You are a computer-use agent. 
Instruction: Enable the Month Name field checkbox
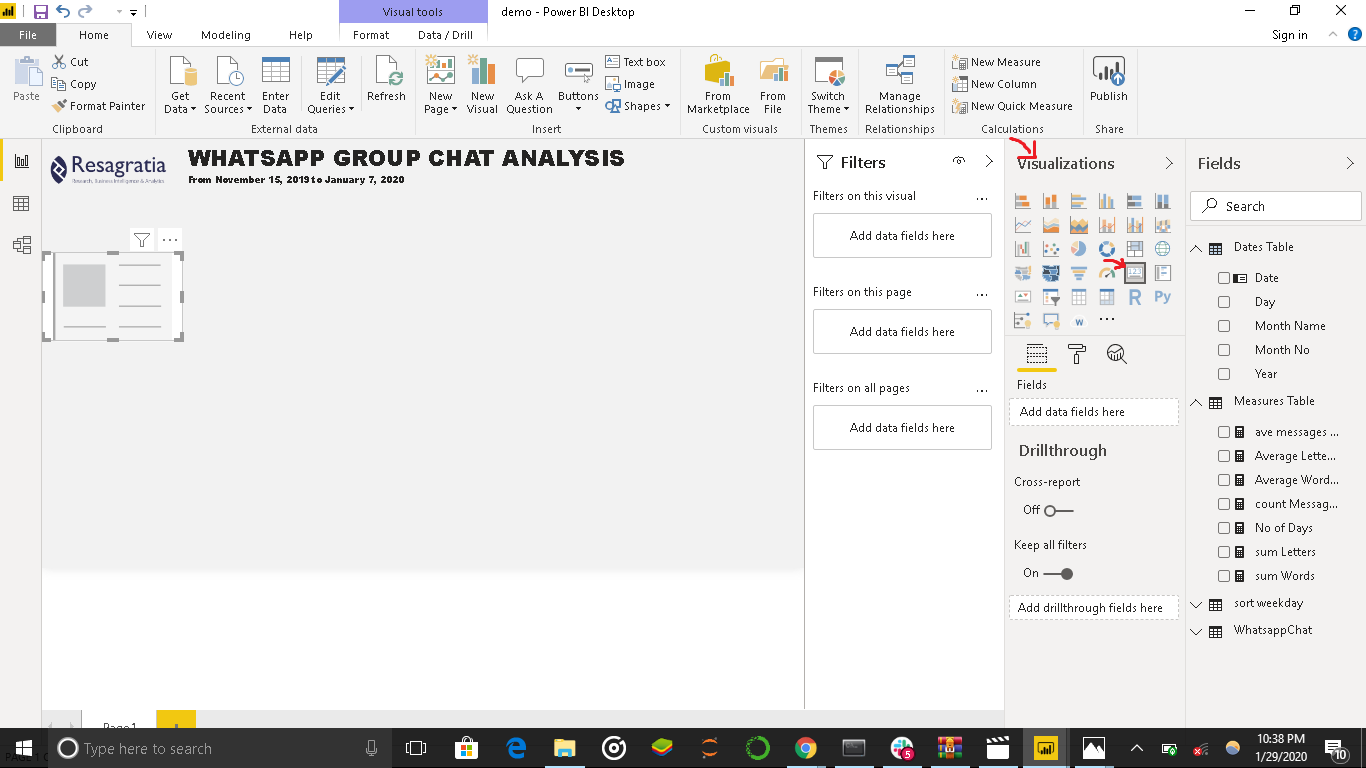click(x=1224, y=326)
